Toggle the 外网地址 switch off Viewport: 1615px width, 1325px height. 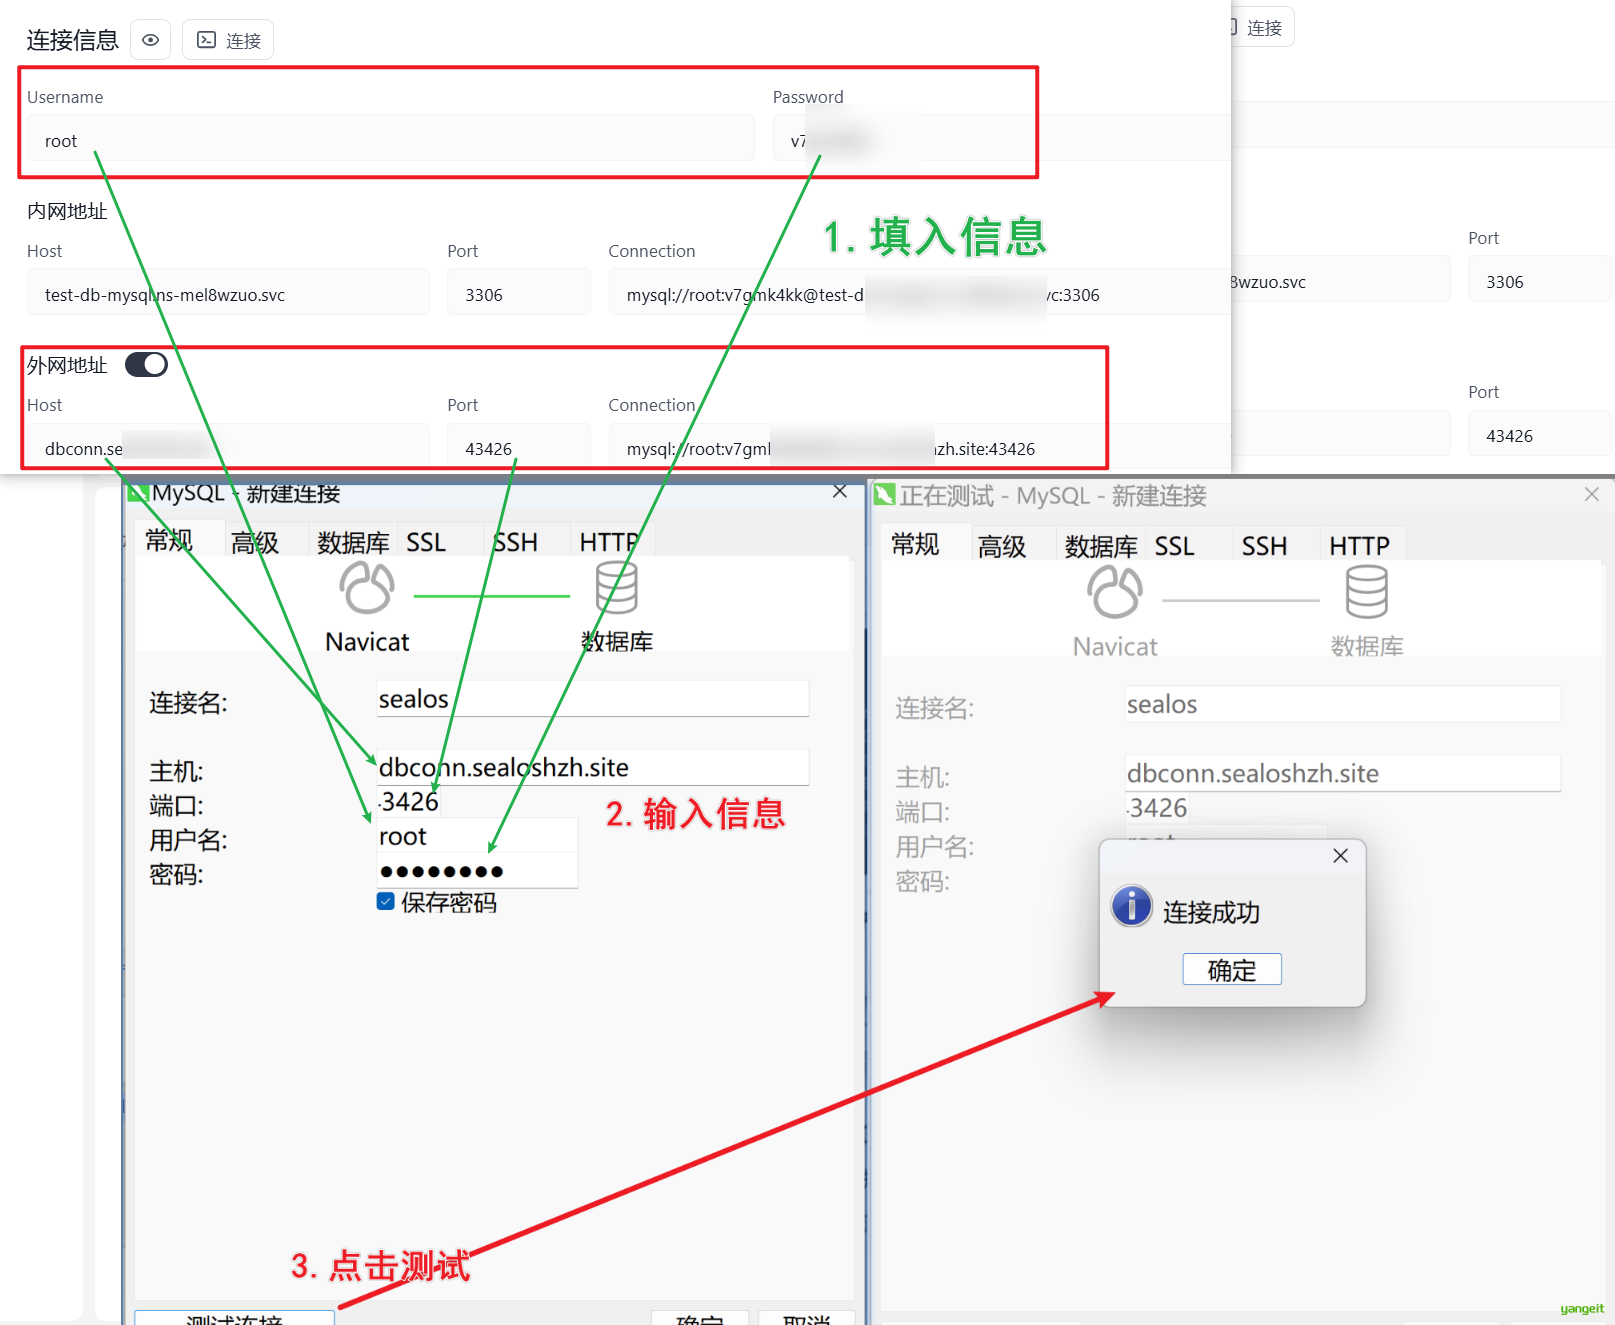tap(146, 365)
